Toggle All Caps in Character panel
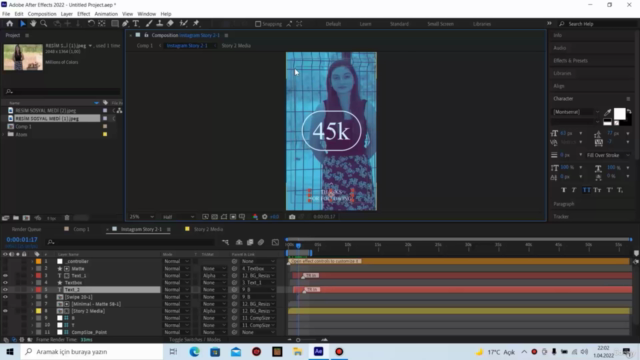This screenshot has width=640, height=360. [x=586, y=190]
